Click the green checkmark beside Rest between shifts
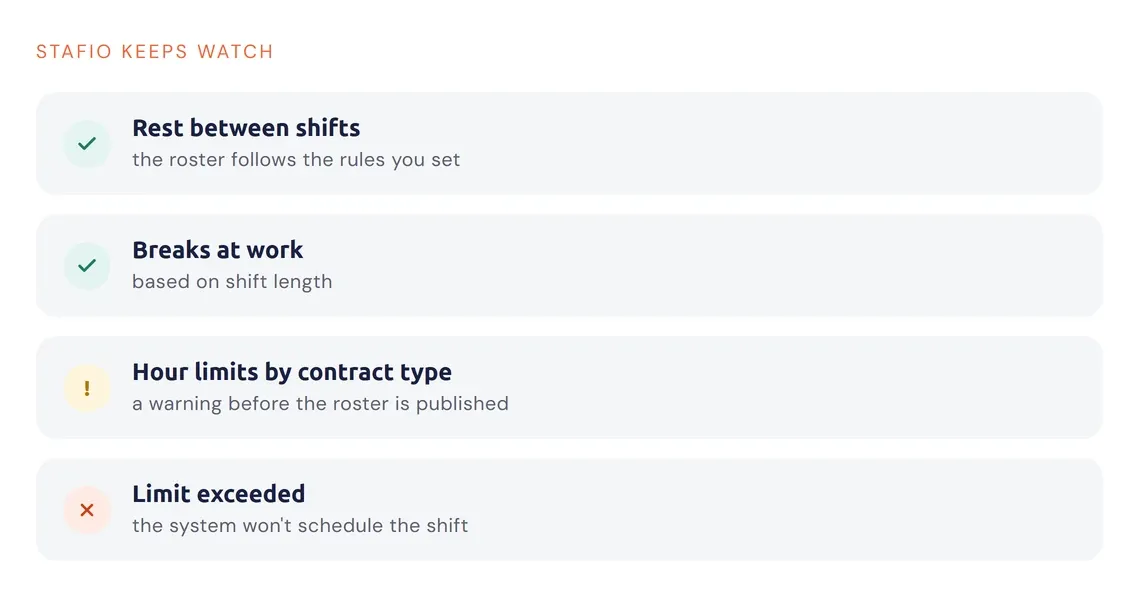The width and height of the screenshot is (1140, 599). pyautogui.click(x=87, y=144)
